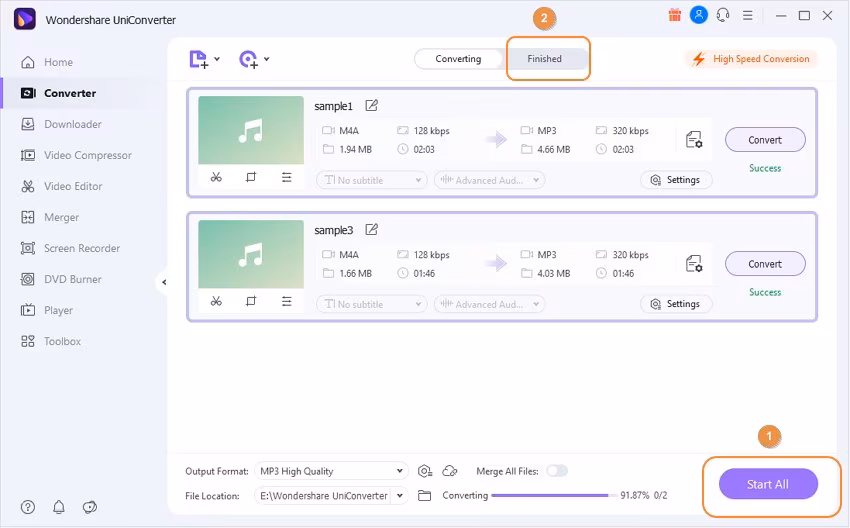Rename sample3 using the edit icon
The width and height of the screenshot is (850, 528).
point(371,230)
